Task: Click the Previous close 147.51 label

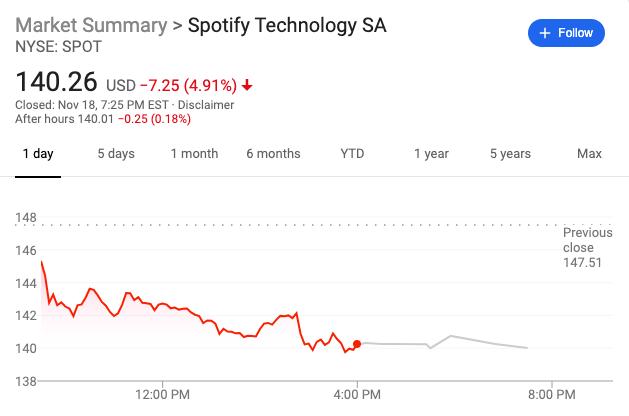Action: [588, 248]
